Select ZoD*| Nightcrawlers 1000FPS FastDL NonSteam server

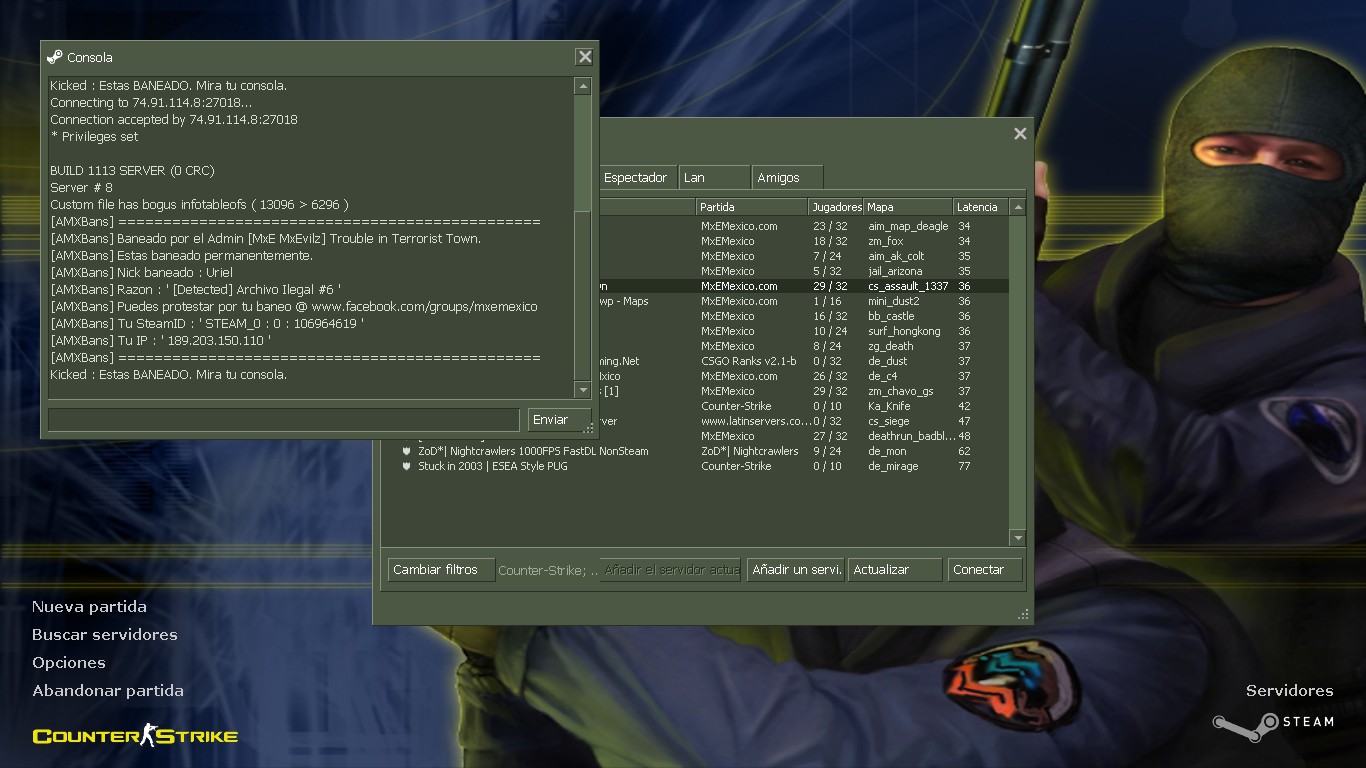click(x=696, y=451)
